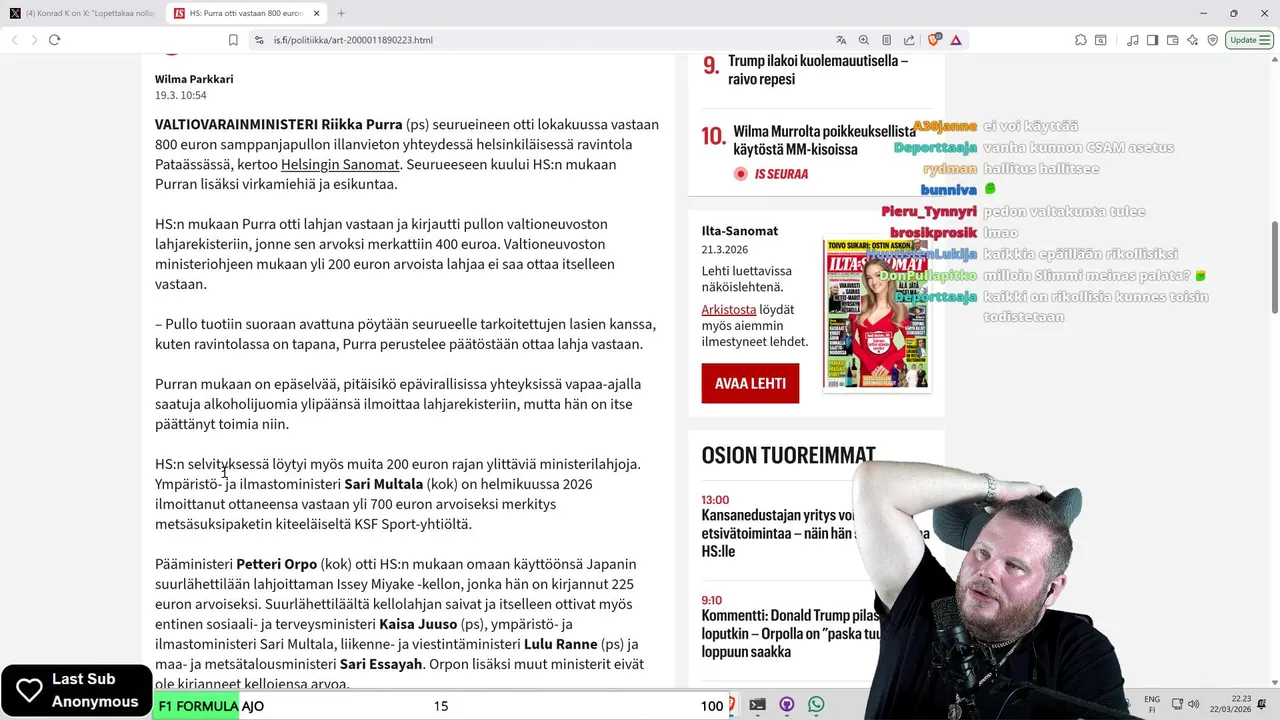Open the network status tray icon
Viewport: 1280px width, 720px height.
point(1177,705)
